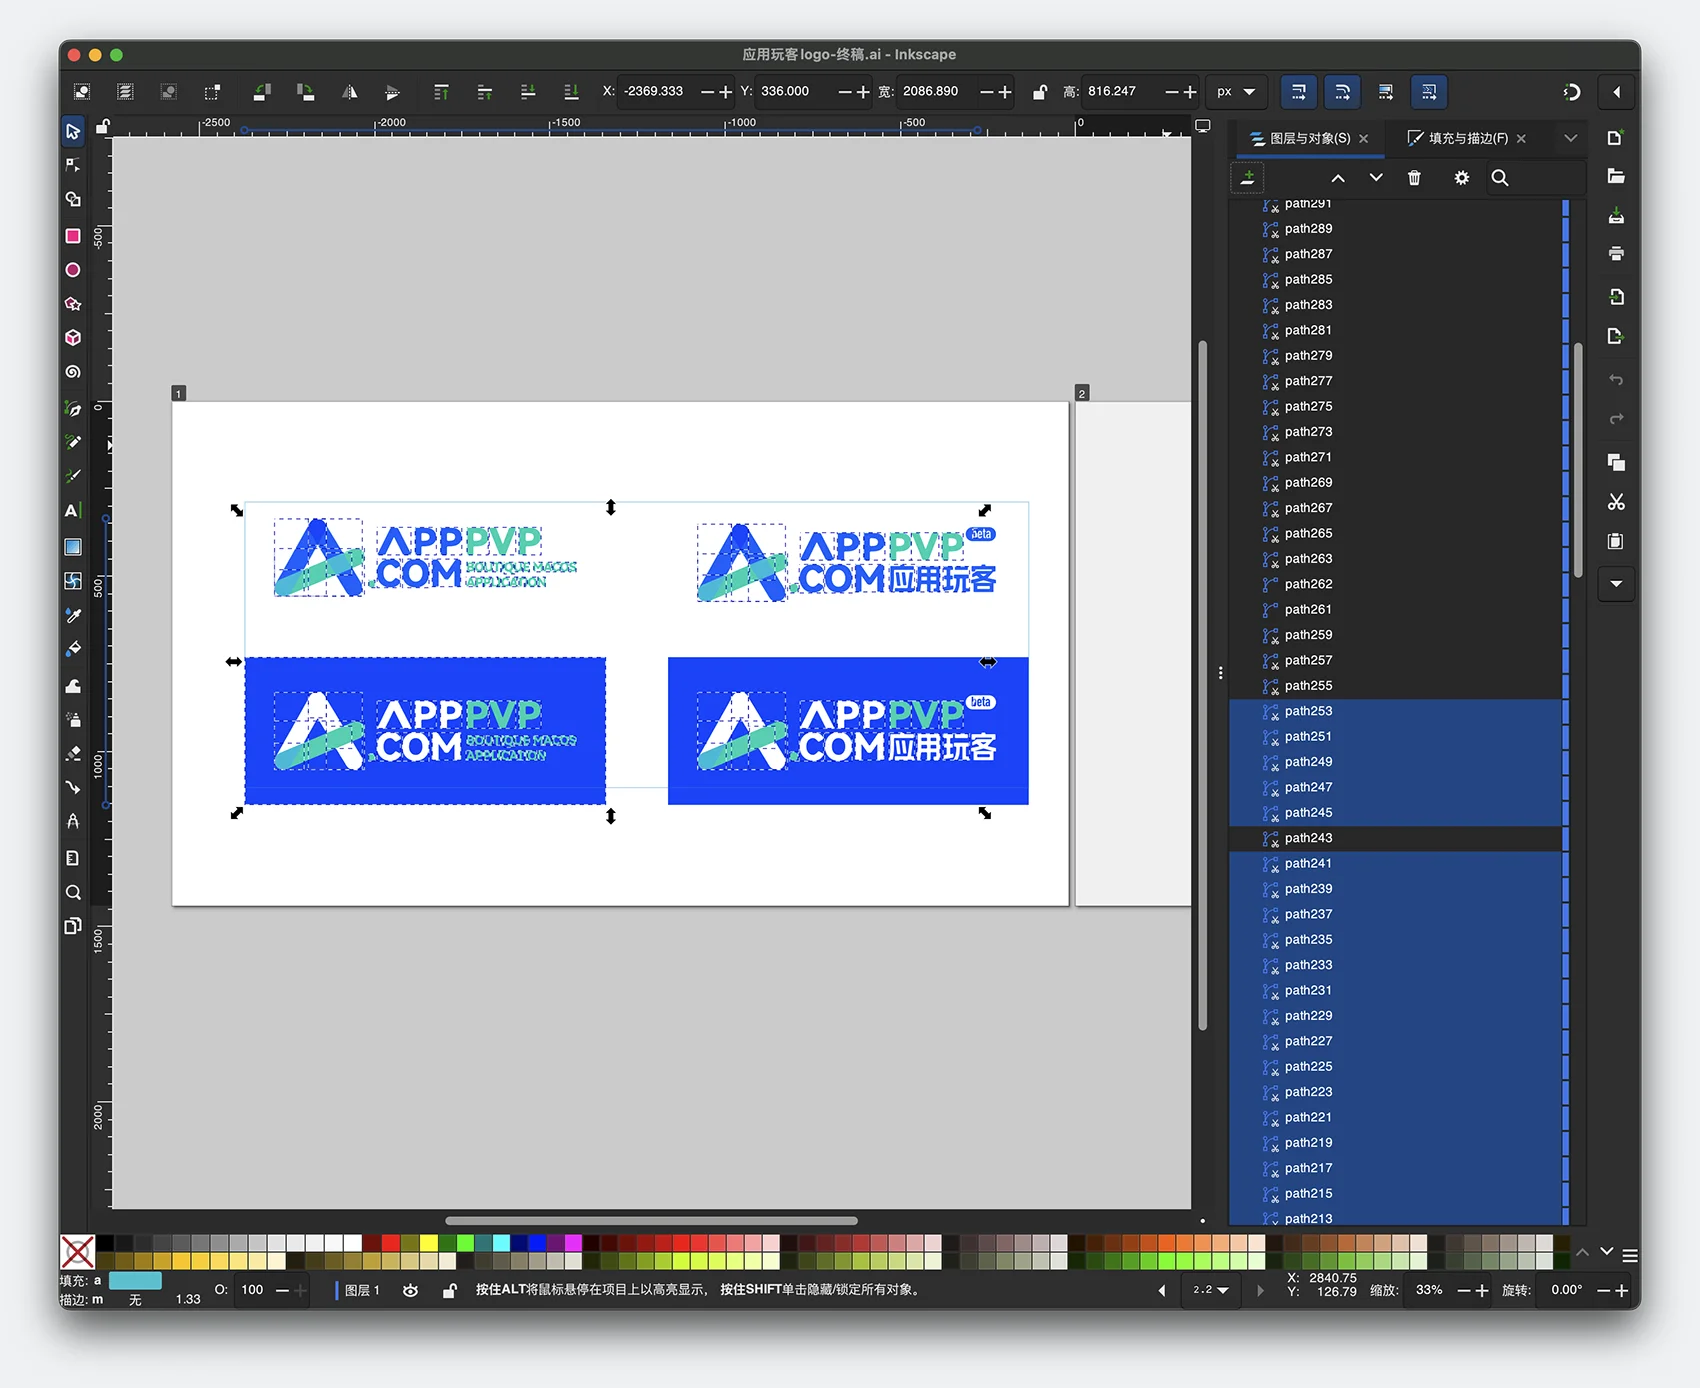Select the 3D box tool

point(73,338)
